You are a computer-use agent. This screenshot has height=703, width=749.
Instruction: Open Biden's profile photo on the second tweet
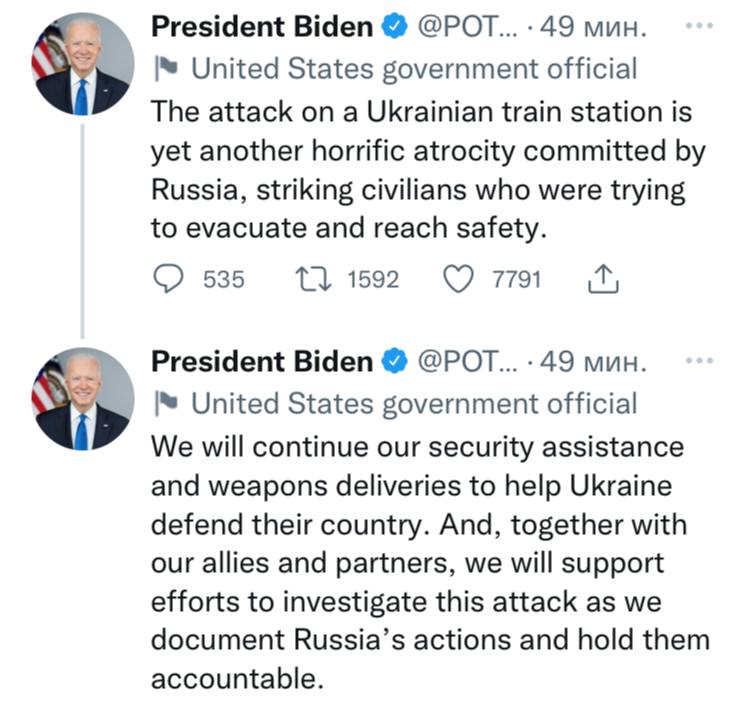[x=83, y=397]
